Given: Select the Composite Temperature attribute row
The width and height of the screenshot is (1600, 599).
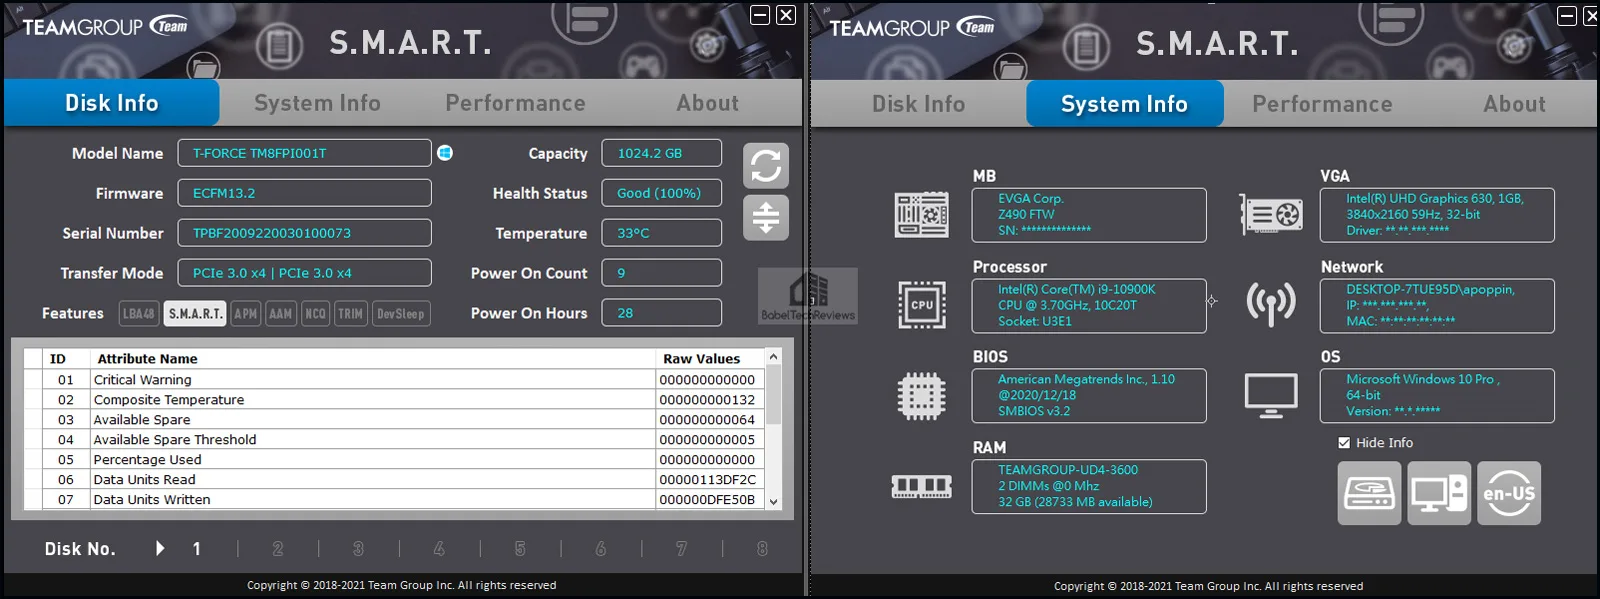Looking at the screenshot, I should tap(394, 400).
